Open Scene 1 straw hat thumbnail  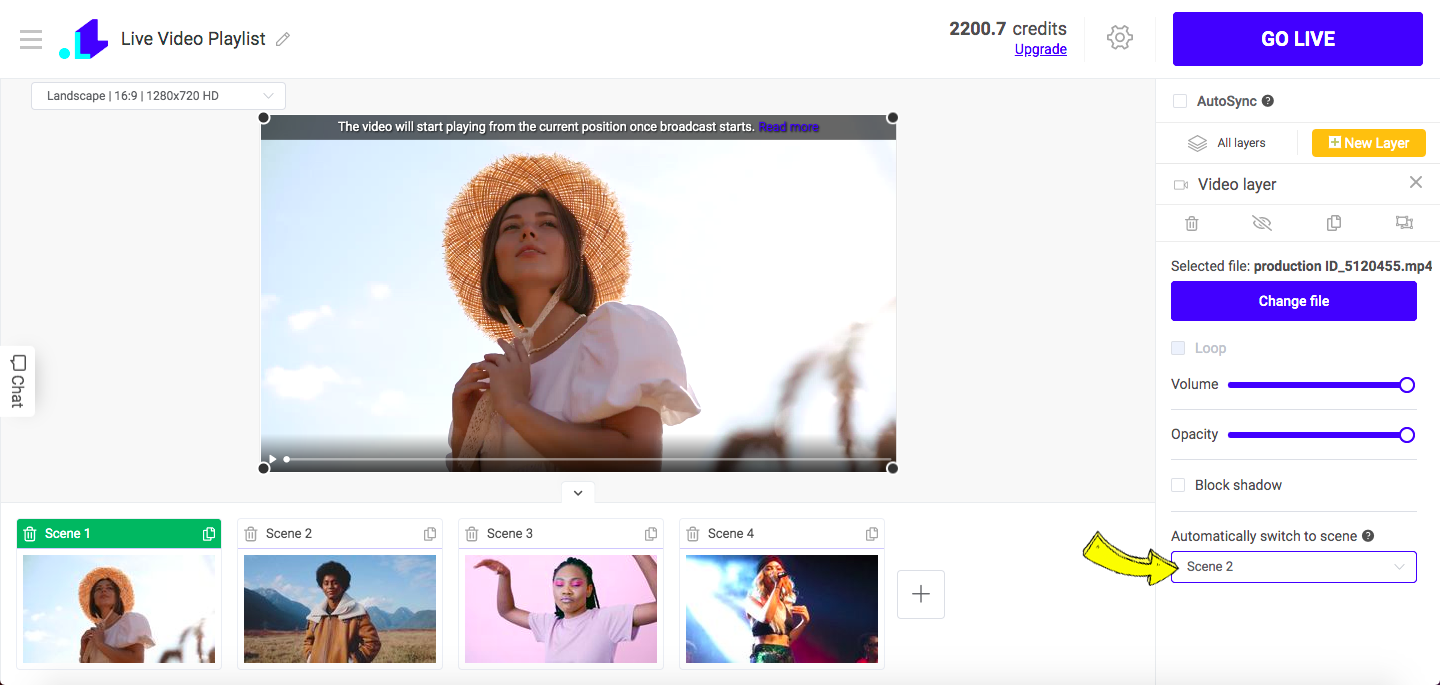tap(119, 609)
